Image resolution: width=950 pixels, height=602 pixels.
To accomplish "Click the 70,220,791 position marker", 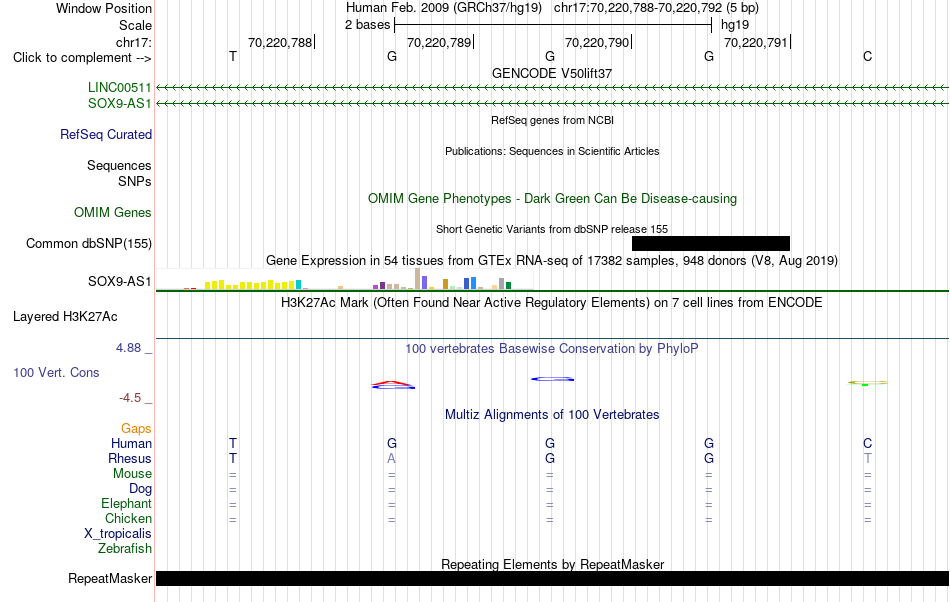I will (756, 42).
